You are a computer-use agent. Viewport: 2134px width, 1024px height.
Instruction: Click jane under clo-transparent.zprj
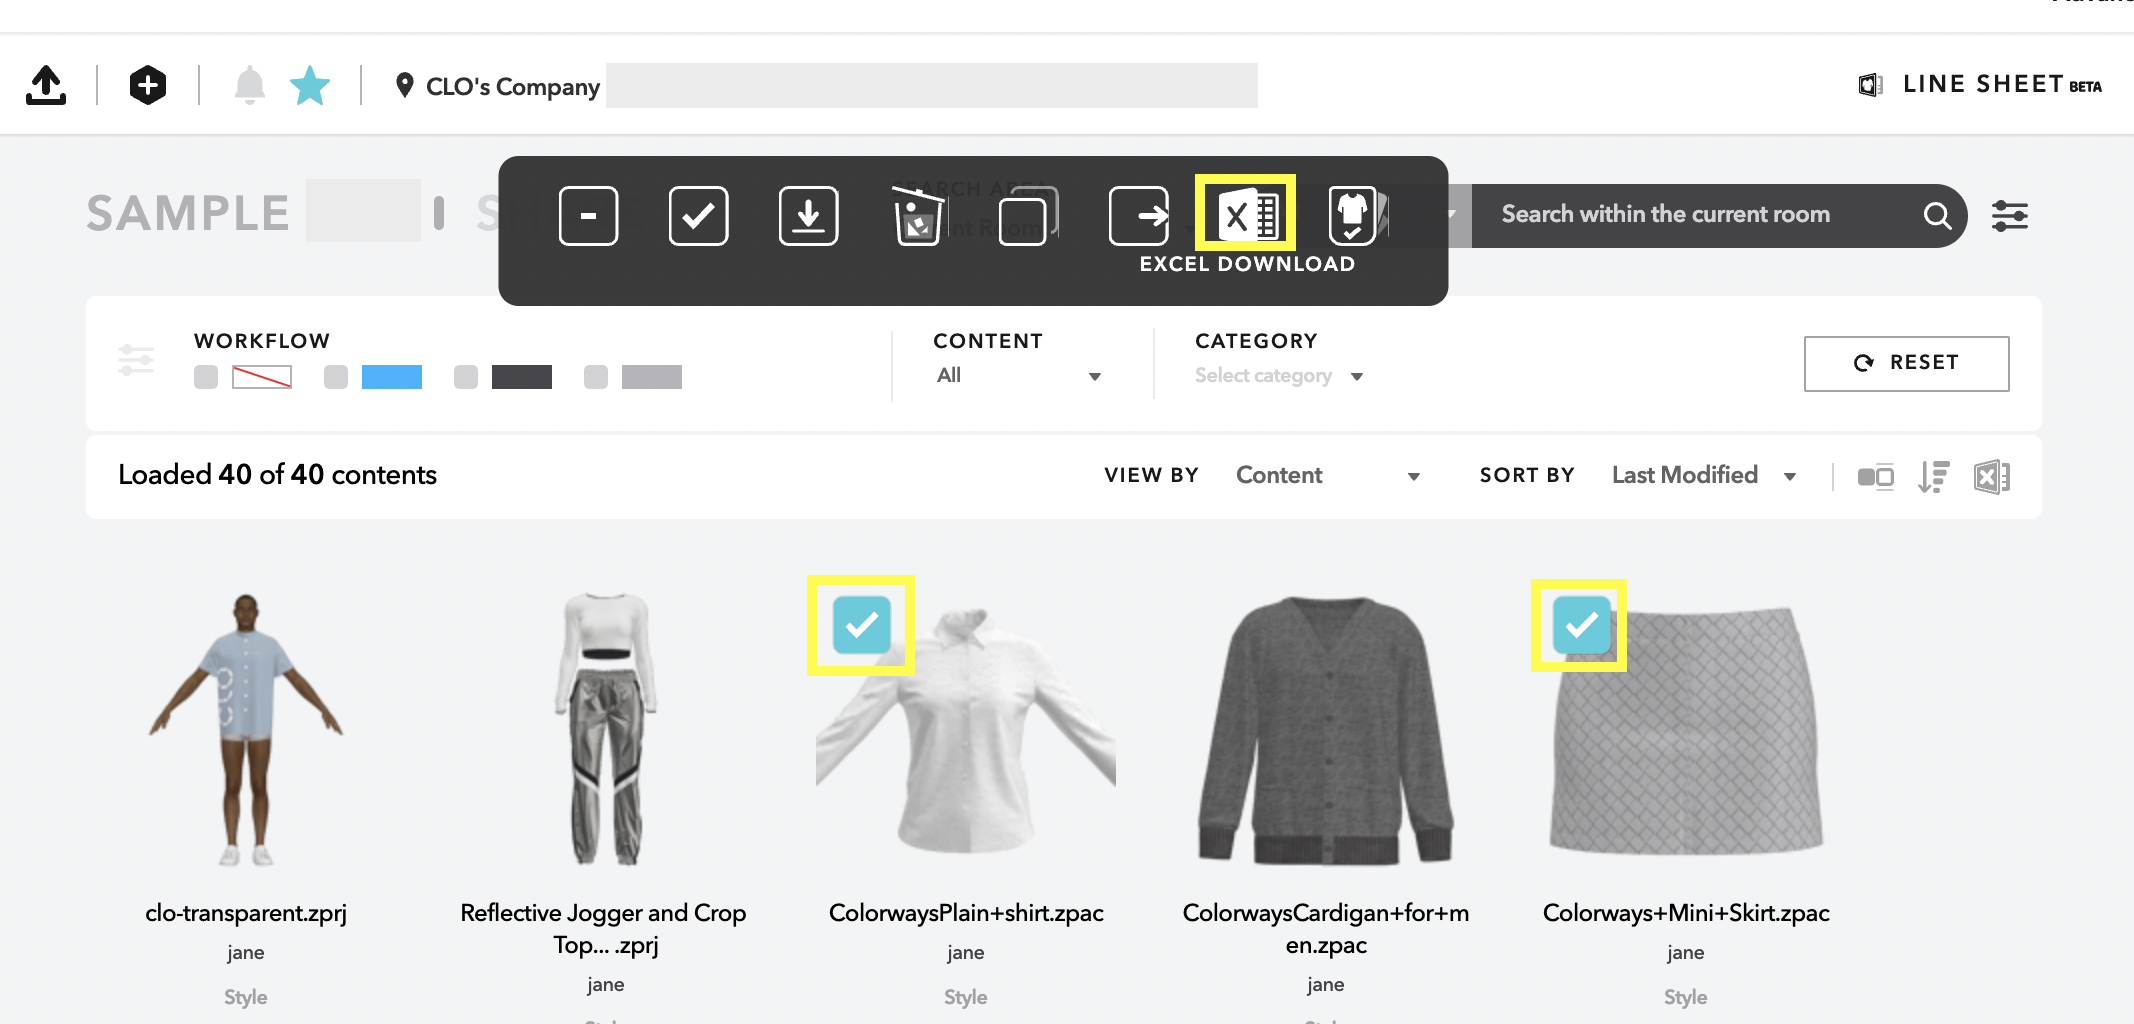pyautogui.click(x=246, y=953)
